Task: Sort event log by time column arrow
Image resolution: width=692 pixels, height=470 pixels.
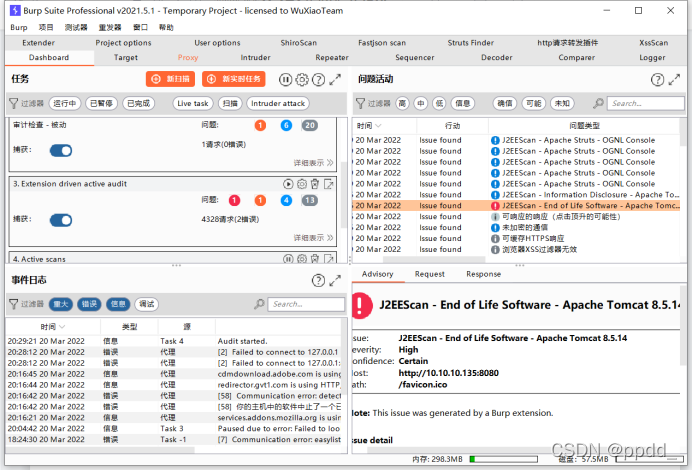Action: 62,327
